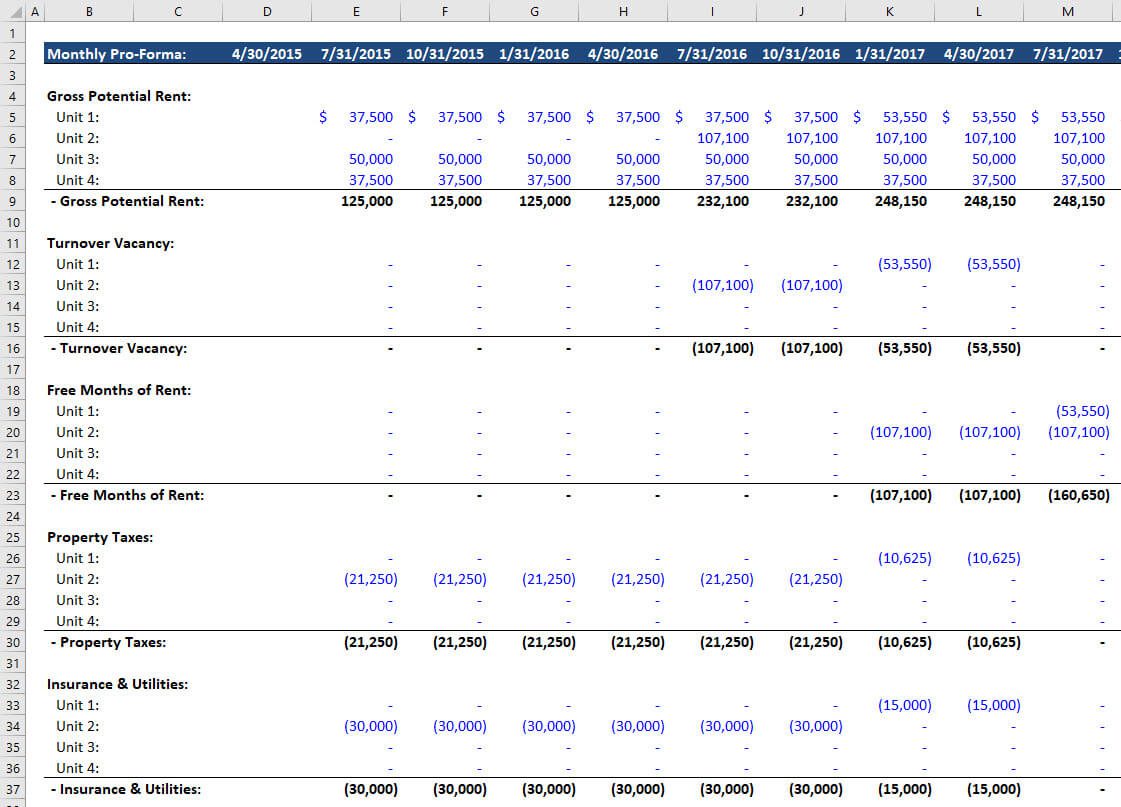Viewport: 1121px width, 807px height.
Task: Click Insurance & Utilities total under 4/30/2017
Action: tap(994, 789)
